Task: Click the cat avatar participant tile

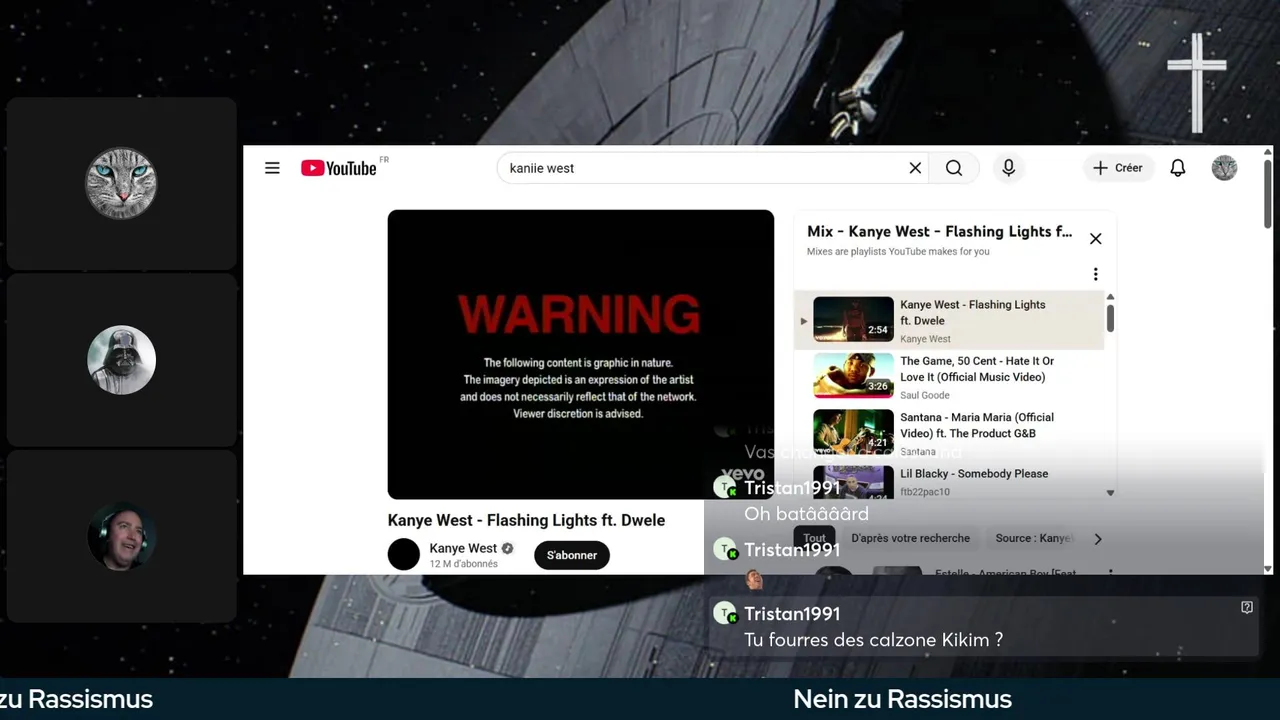Action: pyautogui.click(x=121, y=183)
